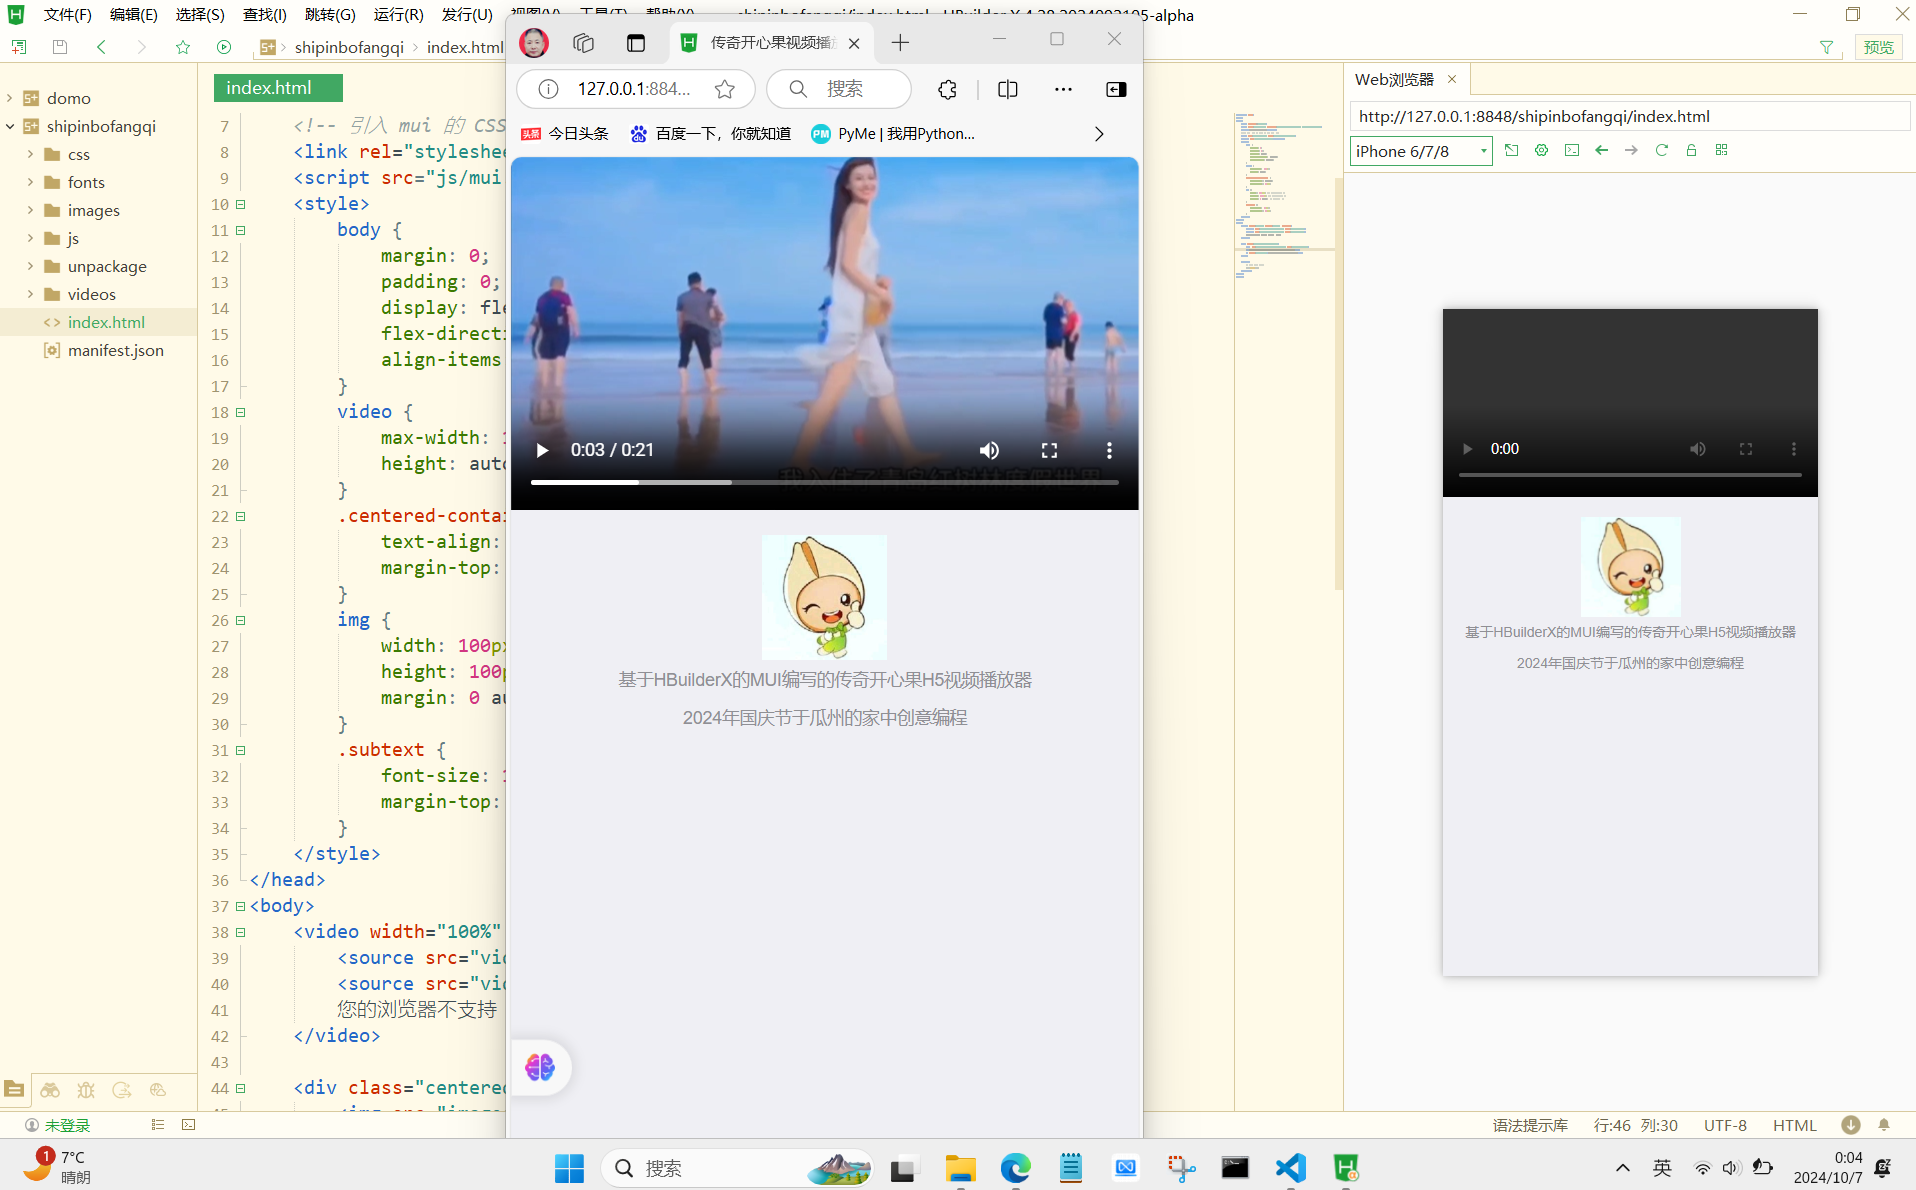This screenshot has width=1916, height=1190.
Task: Open 今日头条 bookmark in Edge
Action: click(x=566, y=134)
